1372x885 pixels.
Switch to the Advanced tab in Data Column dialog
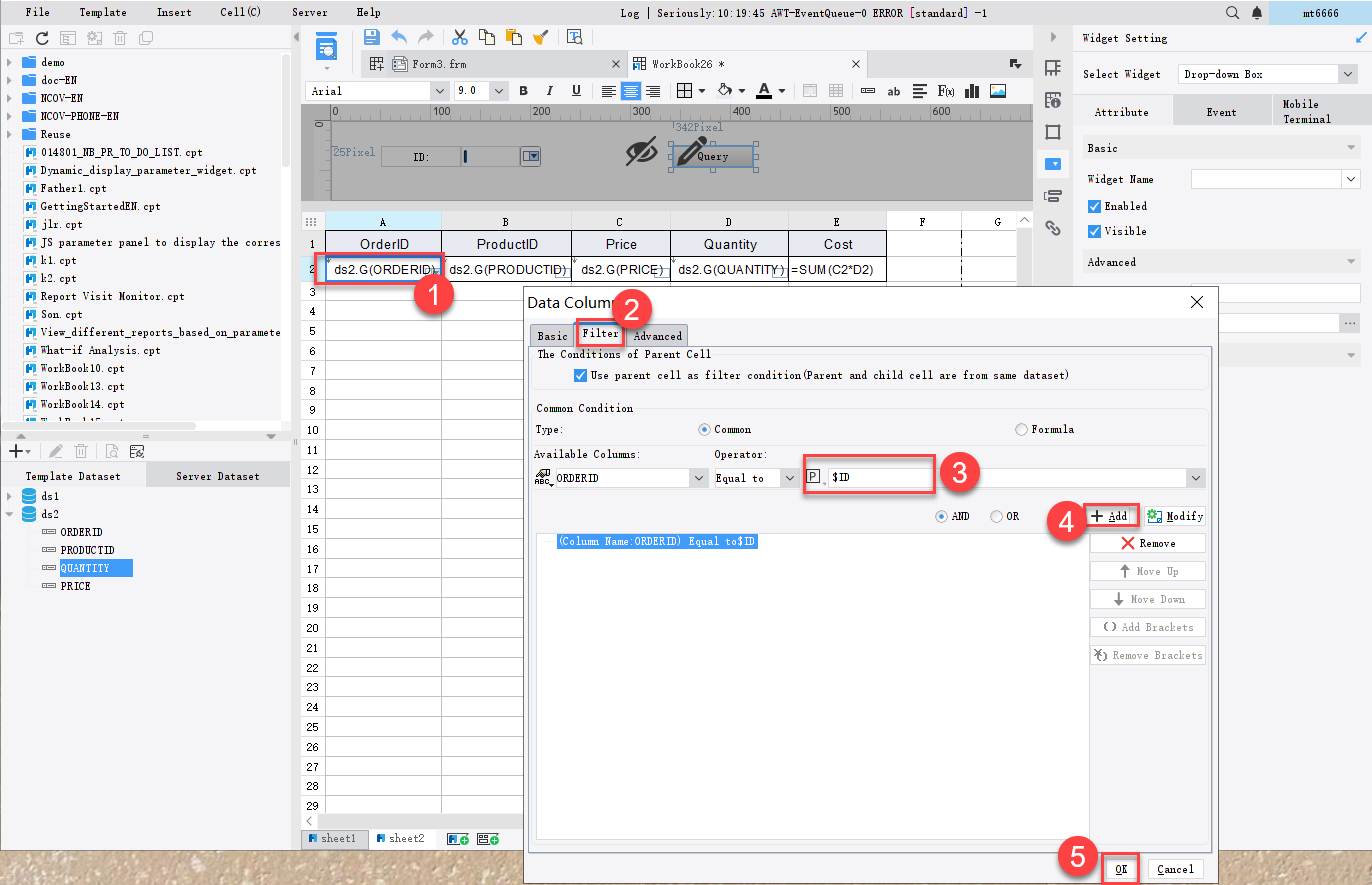pyautogui.click(x=657, y=336)
